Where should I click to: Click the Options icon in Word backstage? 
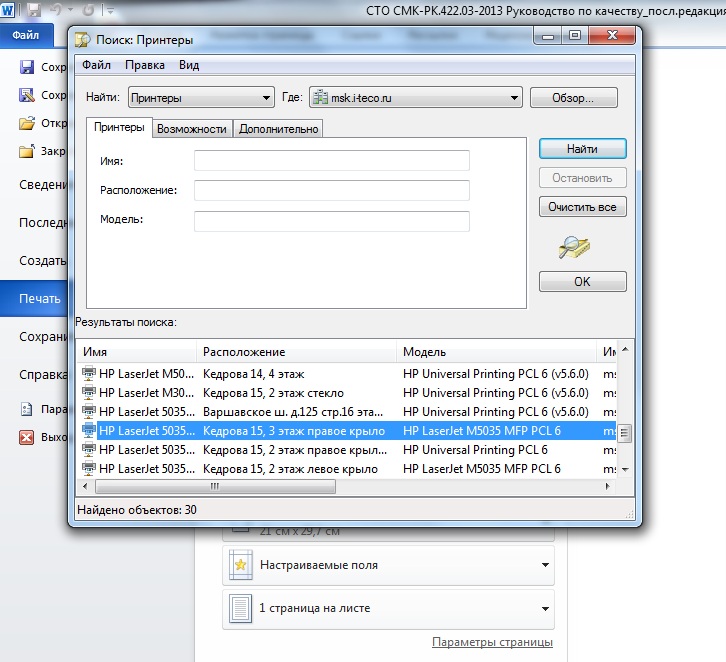click(x=26, y=409)
